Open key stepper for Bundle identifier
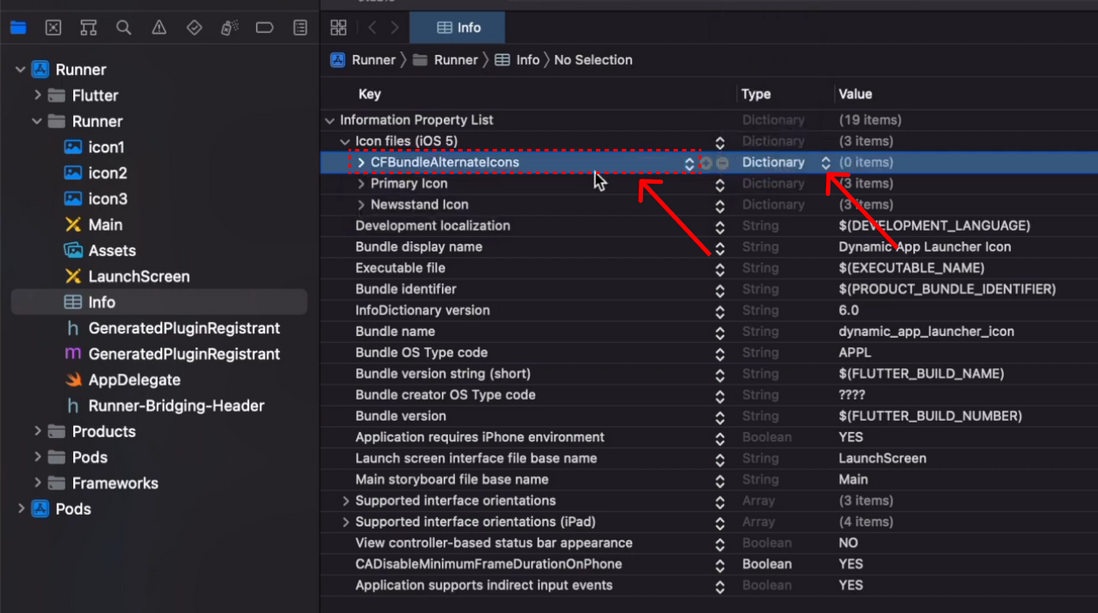The width and height of the screenshot is (1098, 613). [720, 290]
